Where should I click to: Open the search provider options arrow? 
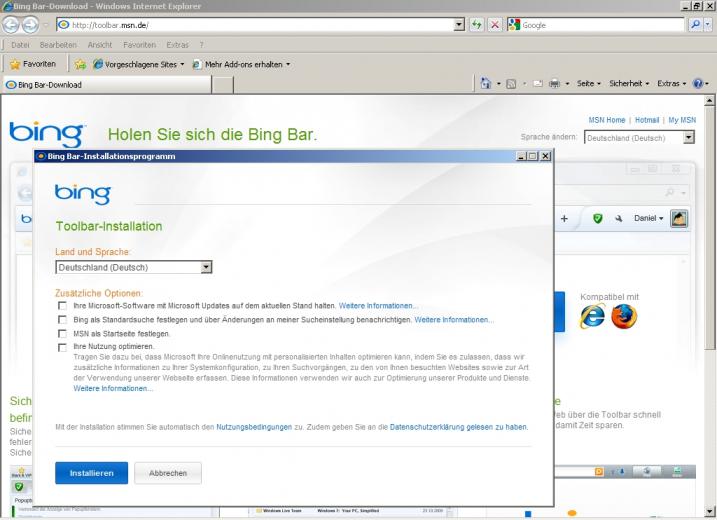click(x=708, y=25)
